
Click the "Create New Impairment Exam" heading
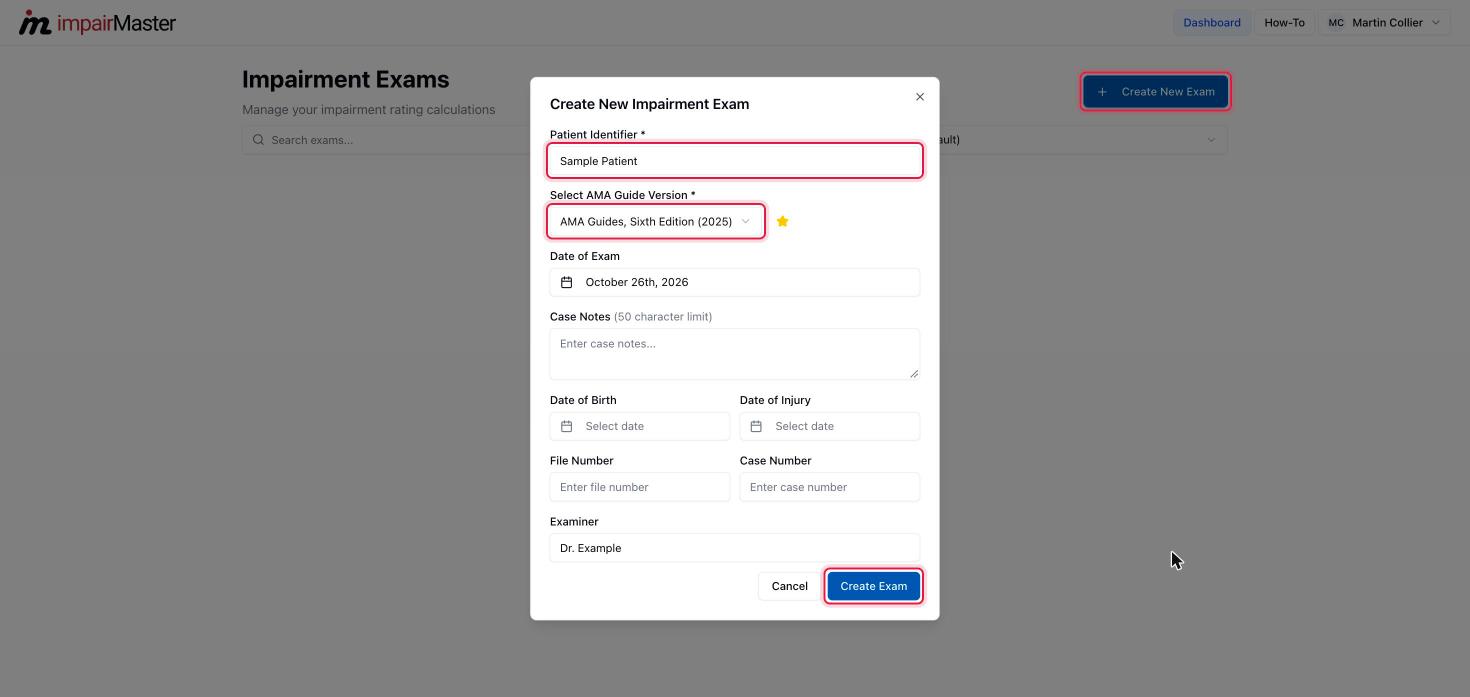[x=649, y=104]
